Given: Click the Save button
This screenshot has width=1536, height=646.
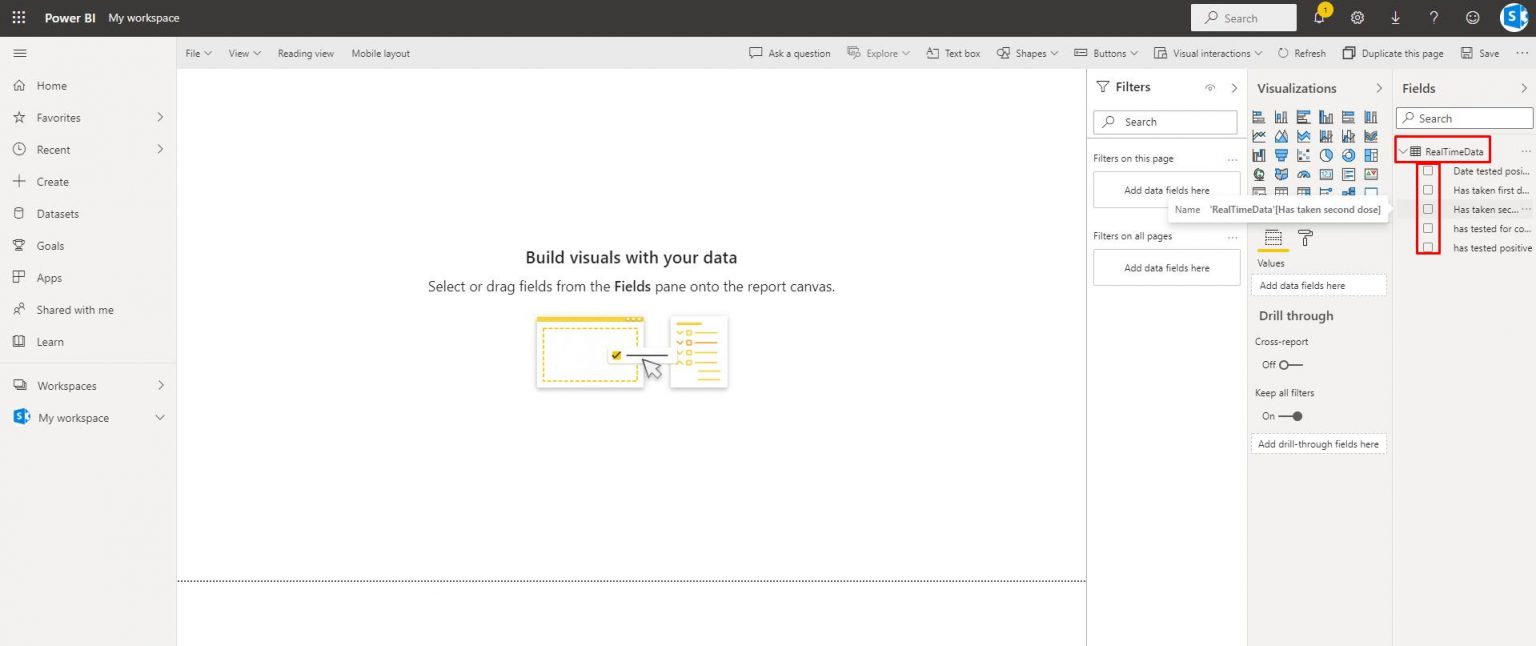Looking at the screenshot, I should coord(1479,53).
